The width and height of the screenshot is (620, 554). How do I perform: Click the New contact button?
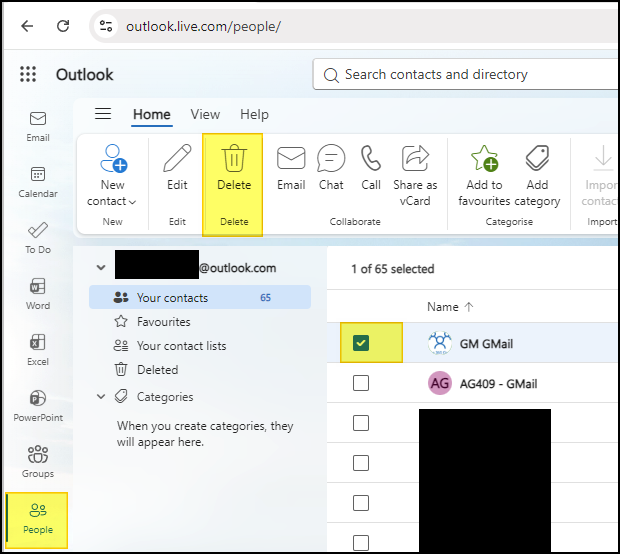112,174
